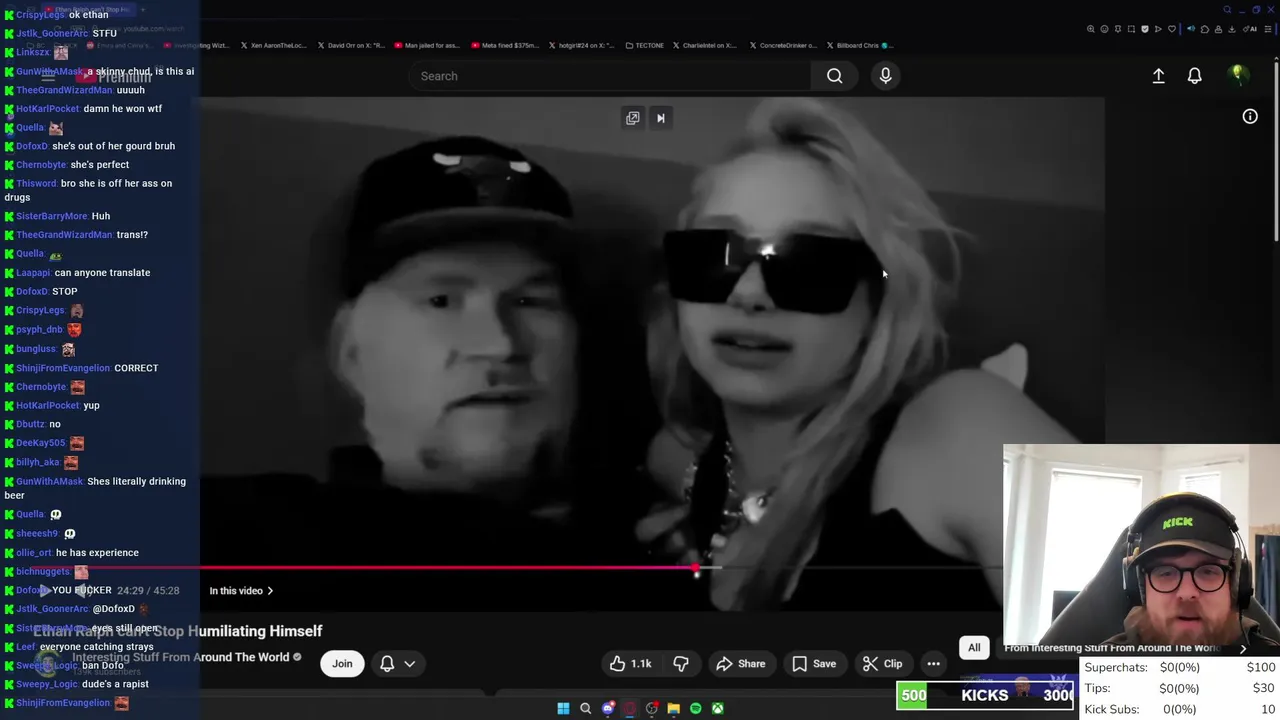Join the channel membership
This screenshot has width=1280, height=720.
pos(342,664)
